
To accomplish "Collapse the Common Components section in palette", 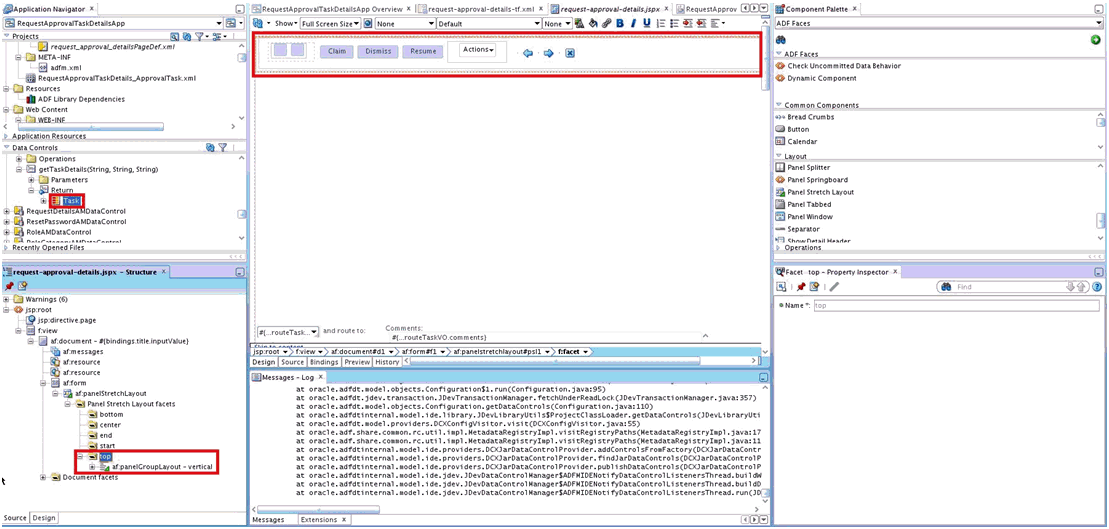I will [x=779, y=105].
